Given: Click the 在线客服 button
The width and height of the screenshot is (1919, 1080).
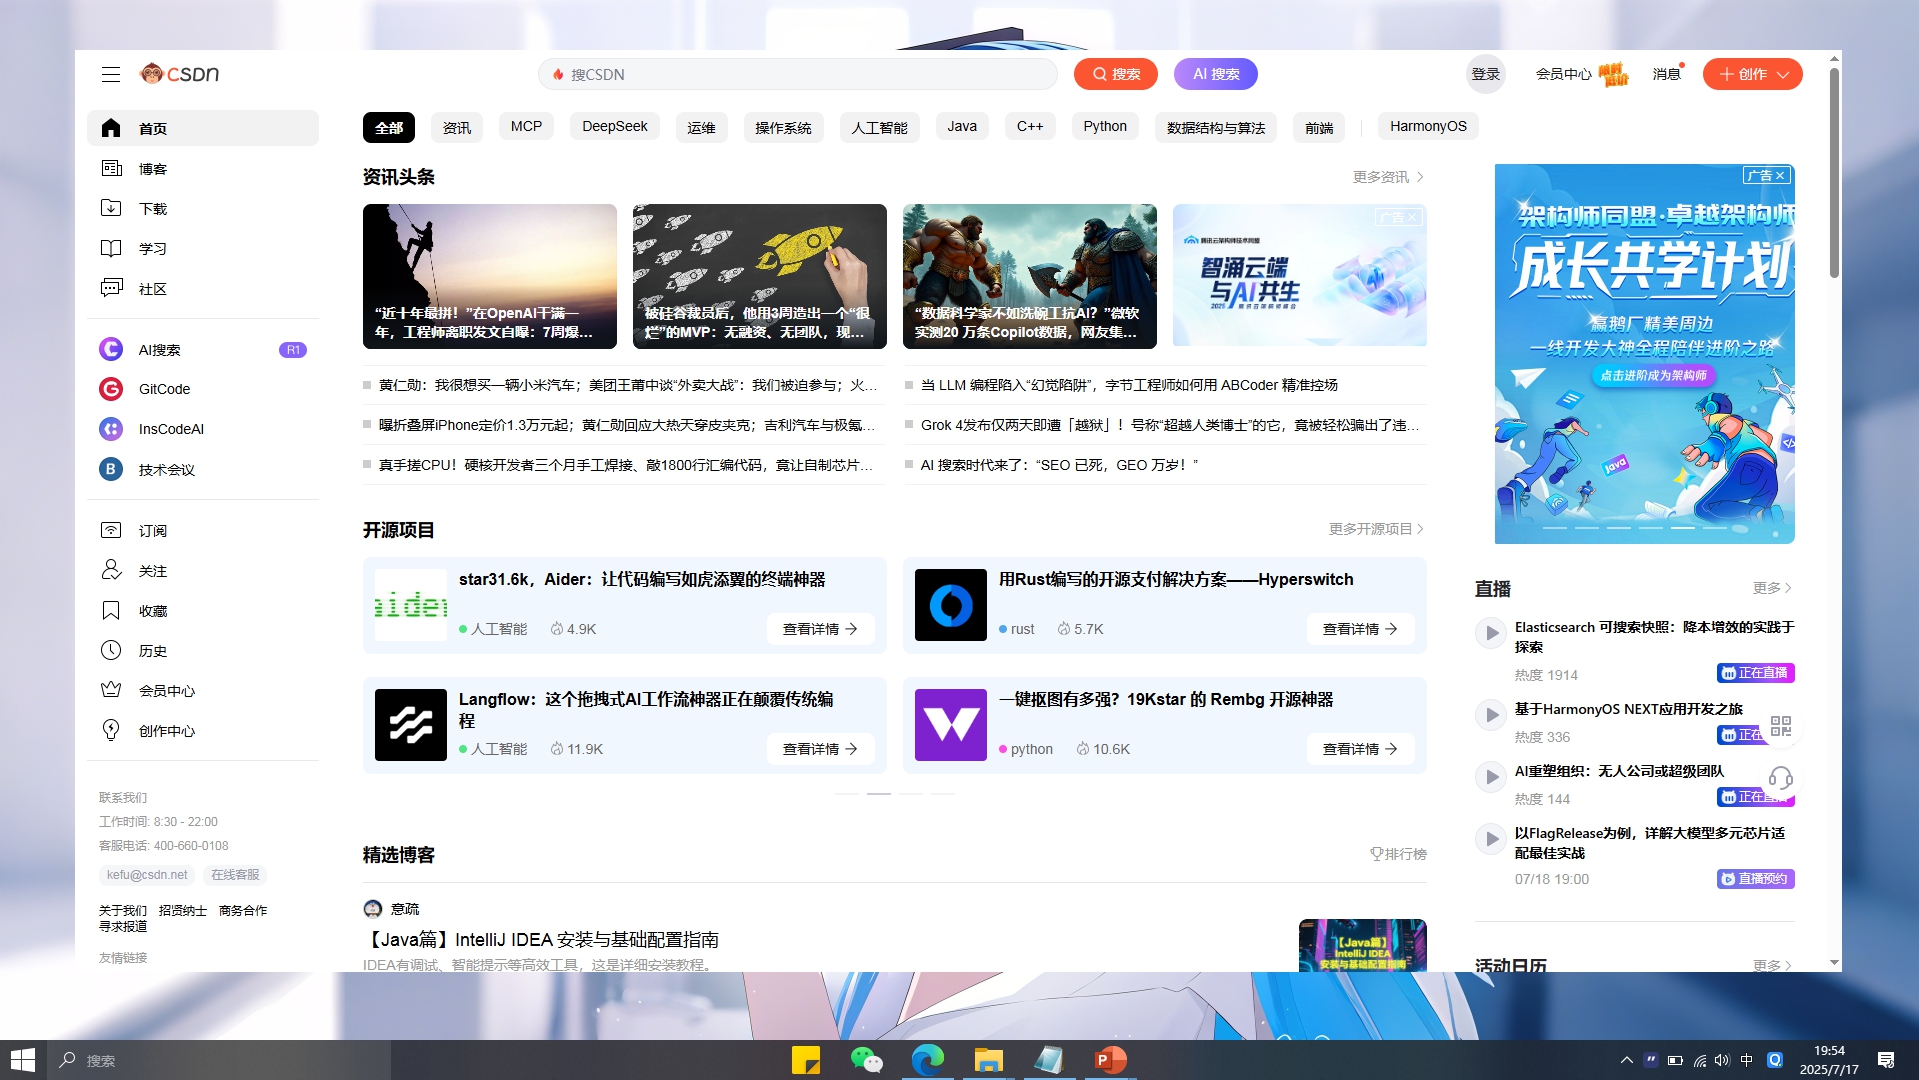Looking at the screenshot, I should (x=235, y=875).
